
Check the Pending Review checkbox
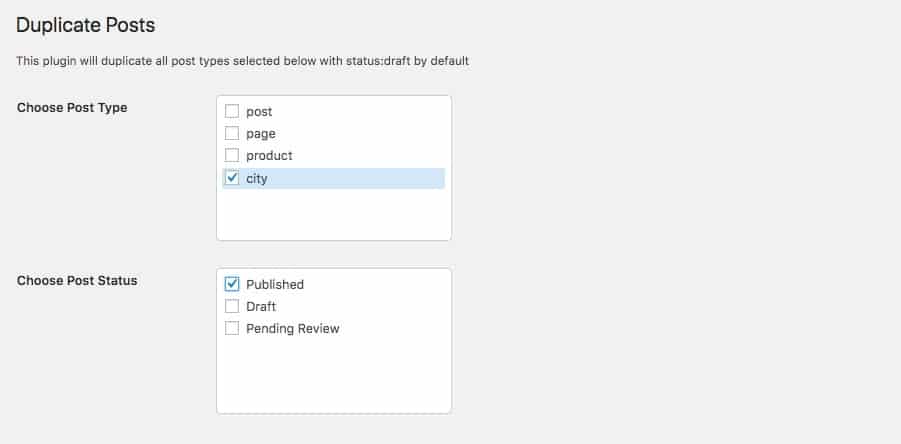coord(232,329)
